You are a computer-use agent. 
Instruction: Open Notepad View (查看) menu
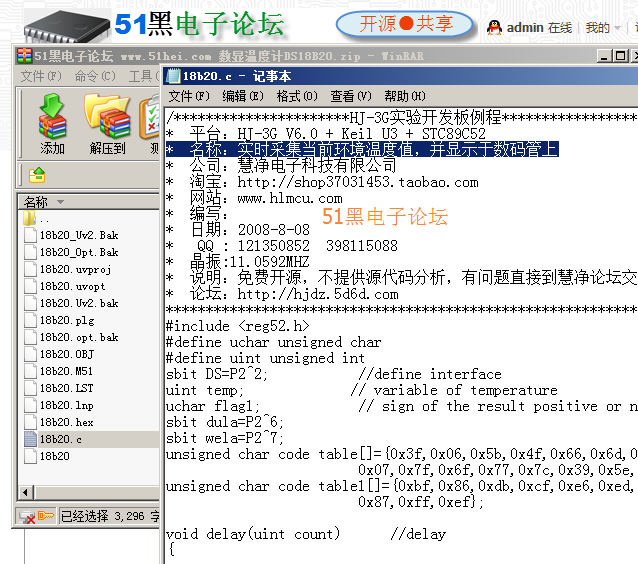(x=351, y=96)
